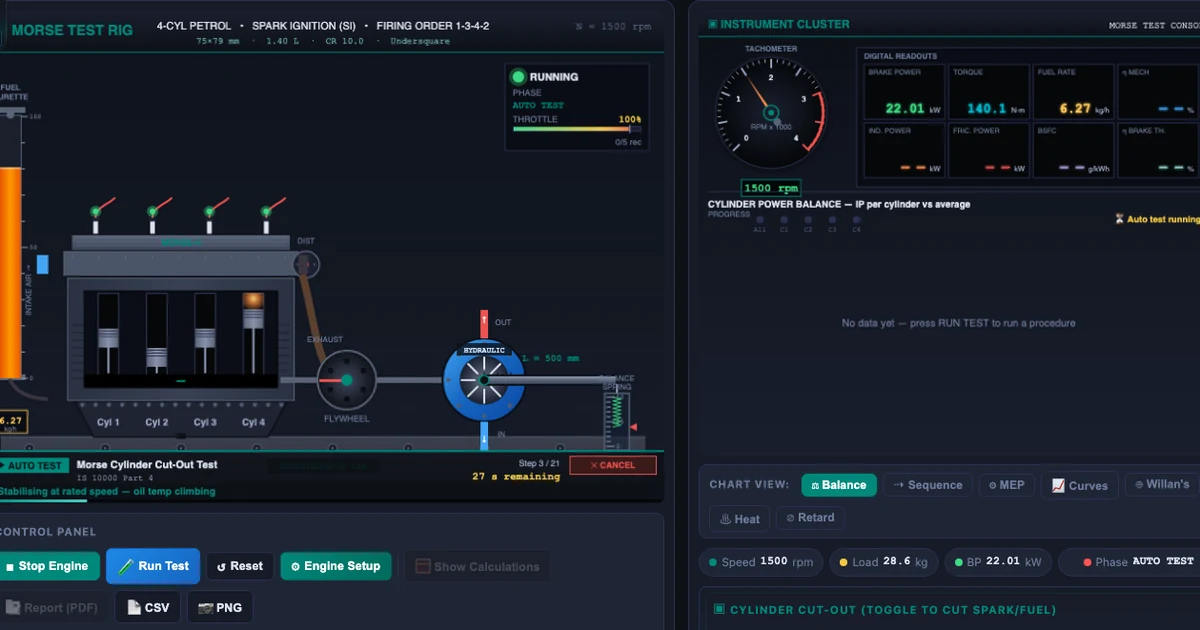
Task: Click the distributor DIST icon
Action: click(x=306, y=264)
